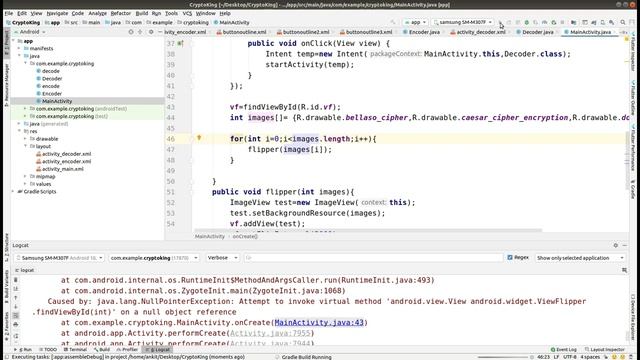Collapse the res folder in project tree

pyautogui.click(x=19, y=131)
